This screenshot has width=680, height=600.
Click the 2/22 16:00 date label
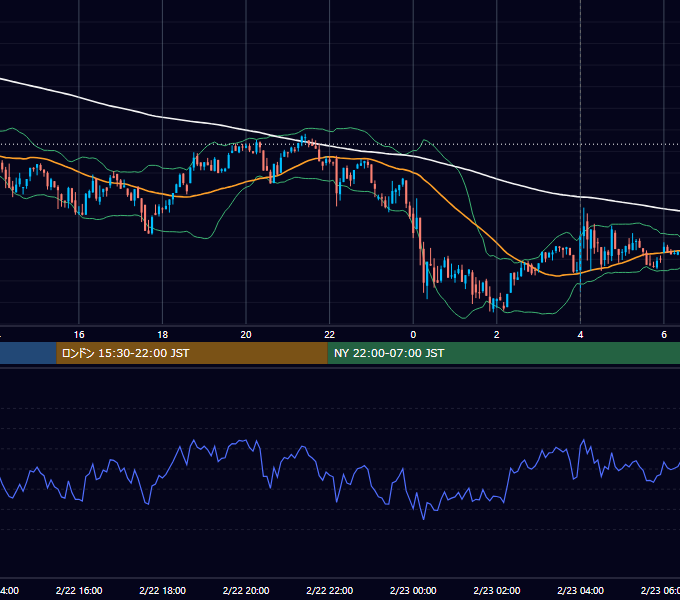coord(79,590)
